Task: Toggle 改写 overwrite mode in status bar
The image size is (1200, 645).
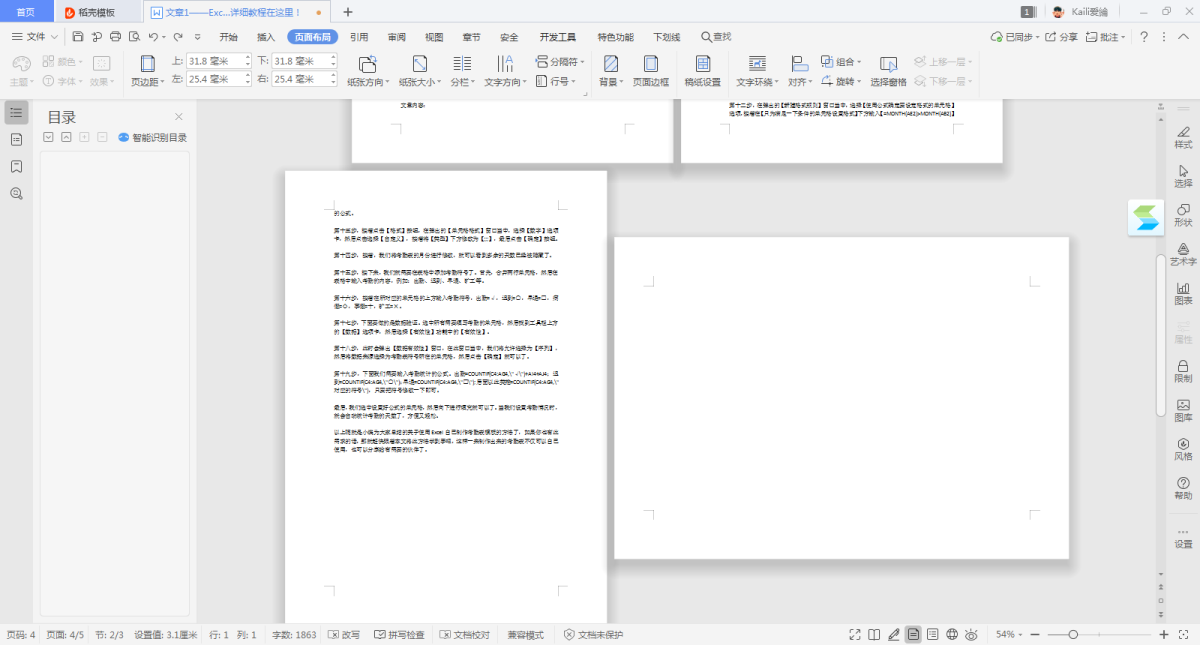Action: tap(343, 635)
